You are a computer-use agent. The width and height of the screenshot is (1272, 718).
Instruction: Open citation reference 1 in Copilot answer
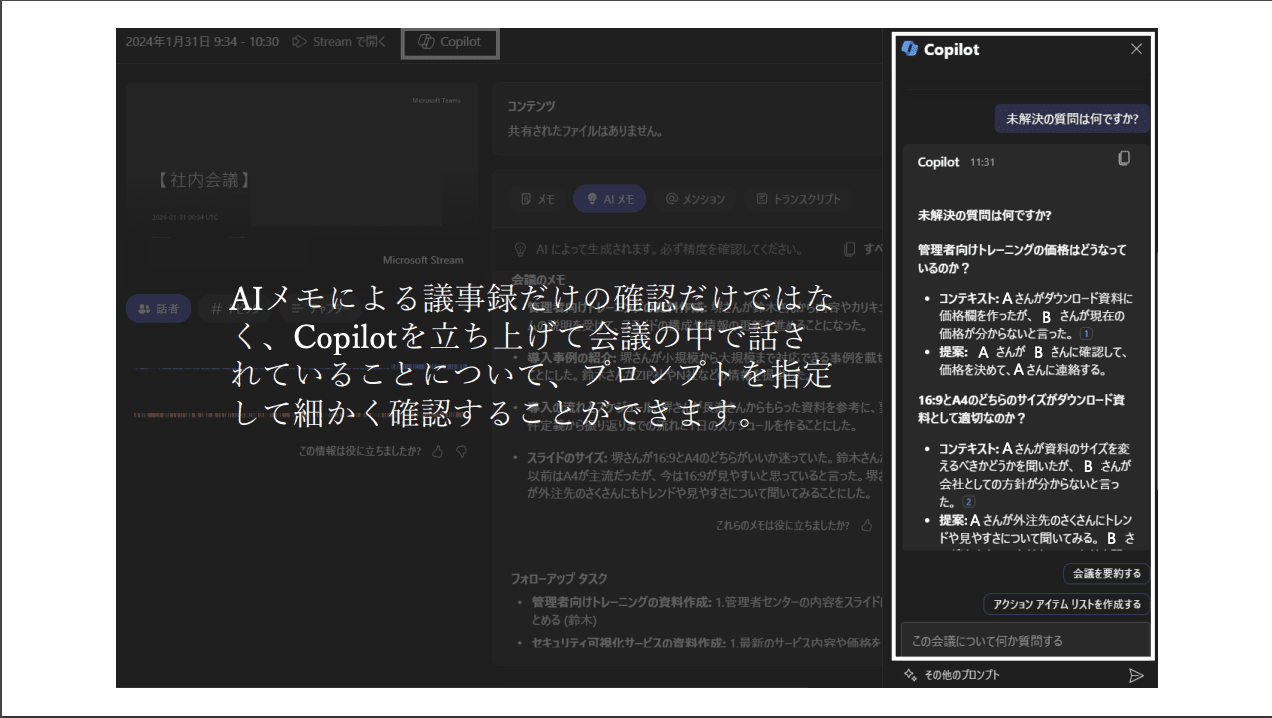click(x=1086, y=334)
